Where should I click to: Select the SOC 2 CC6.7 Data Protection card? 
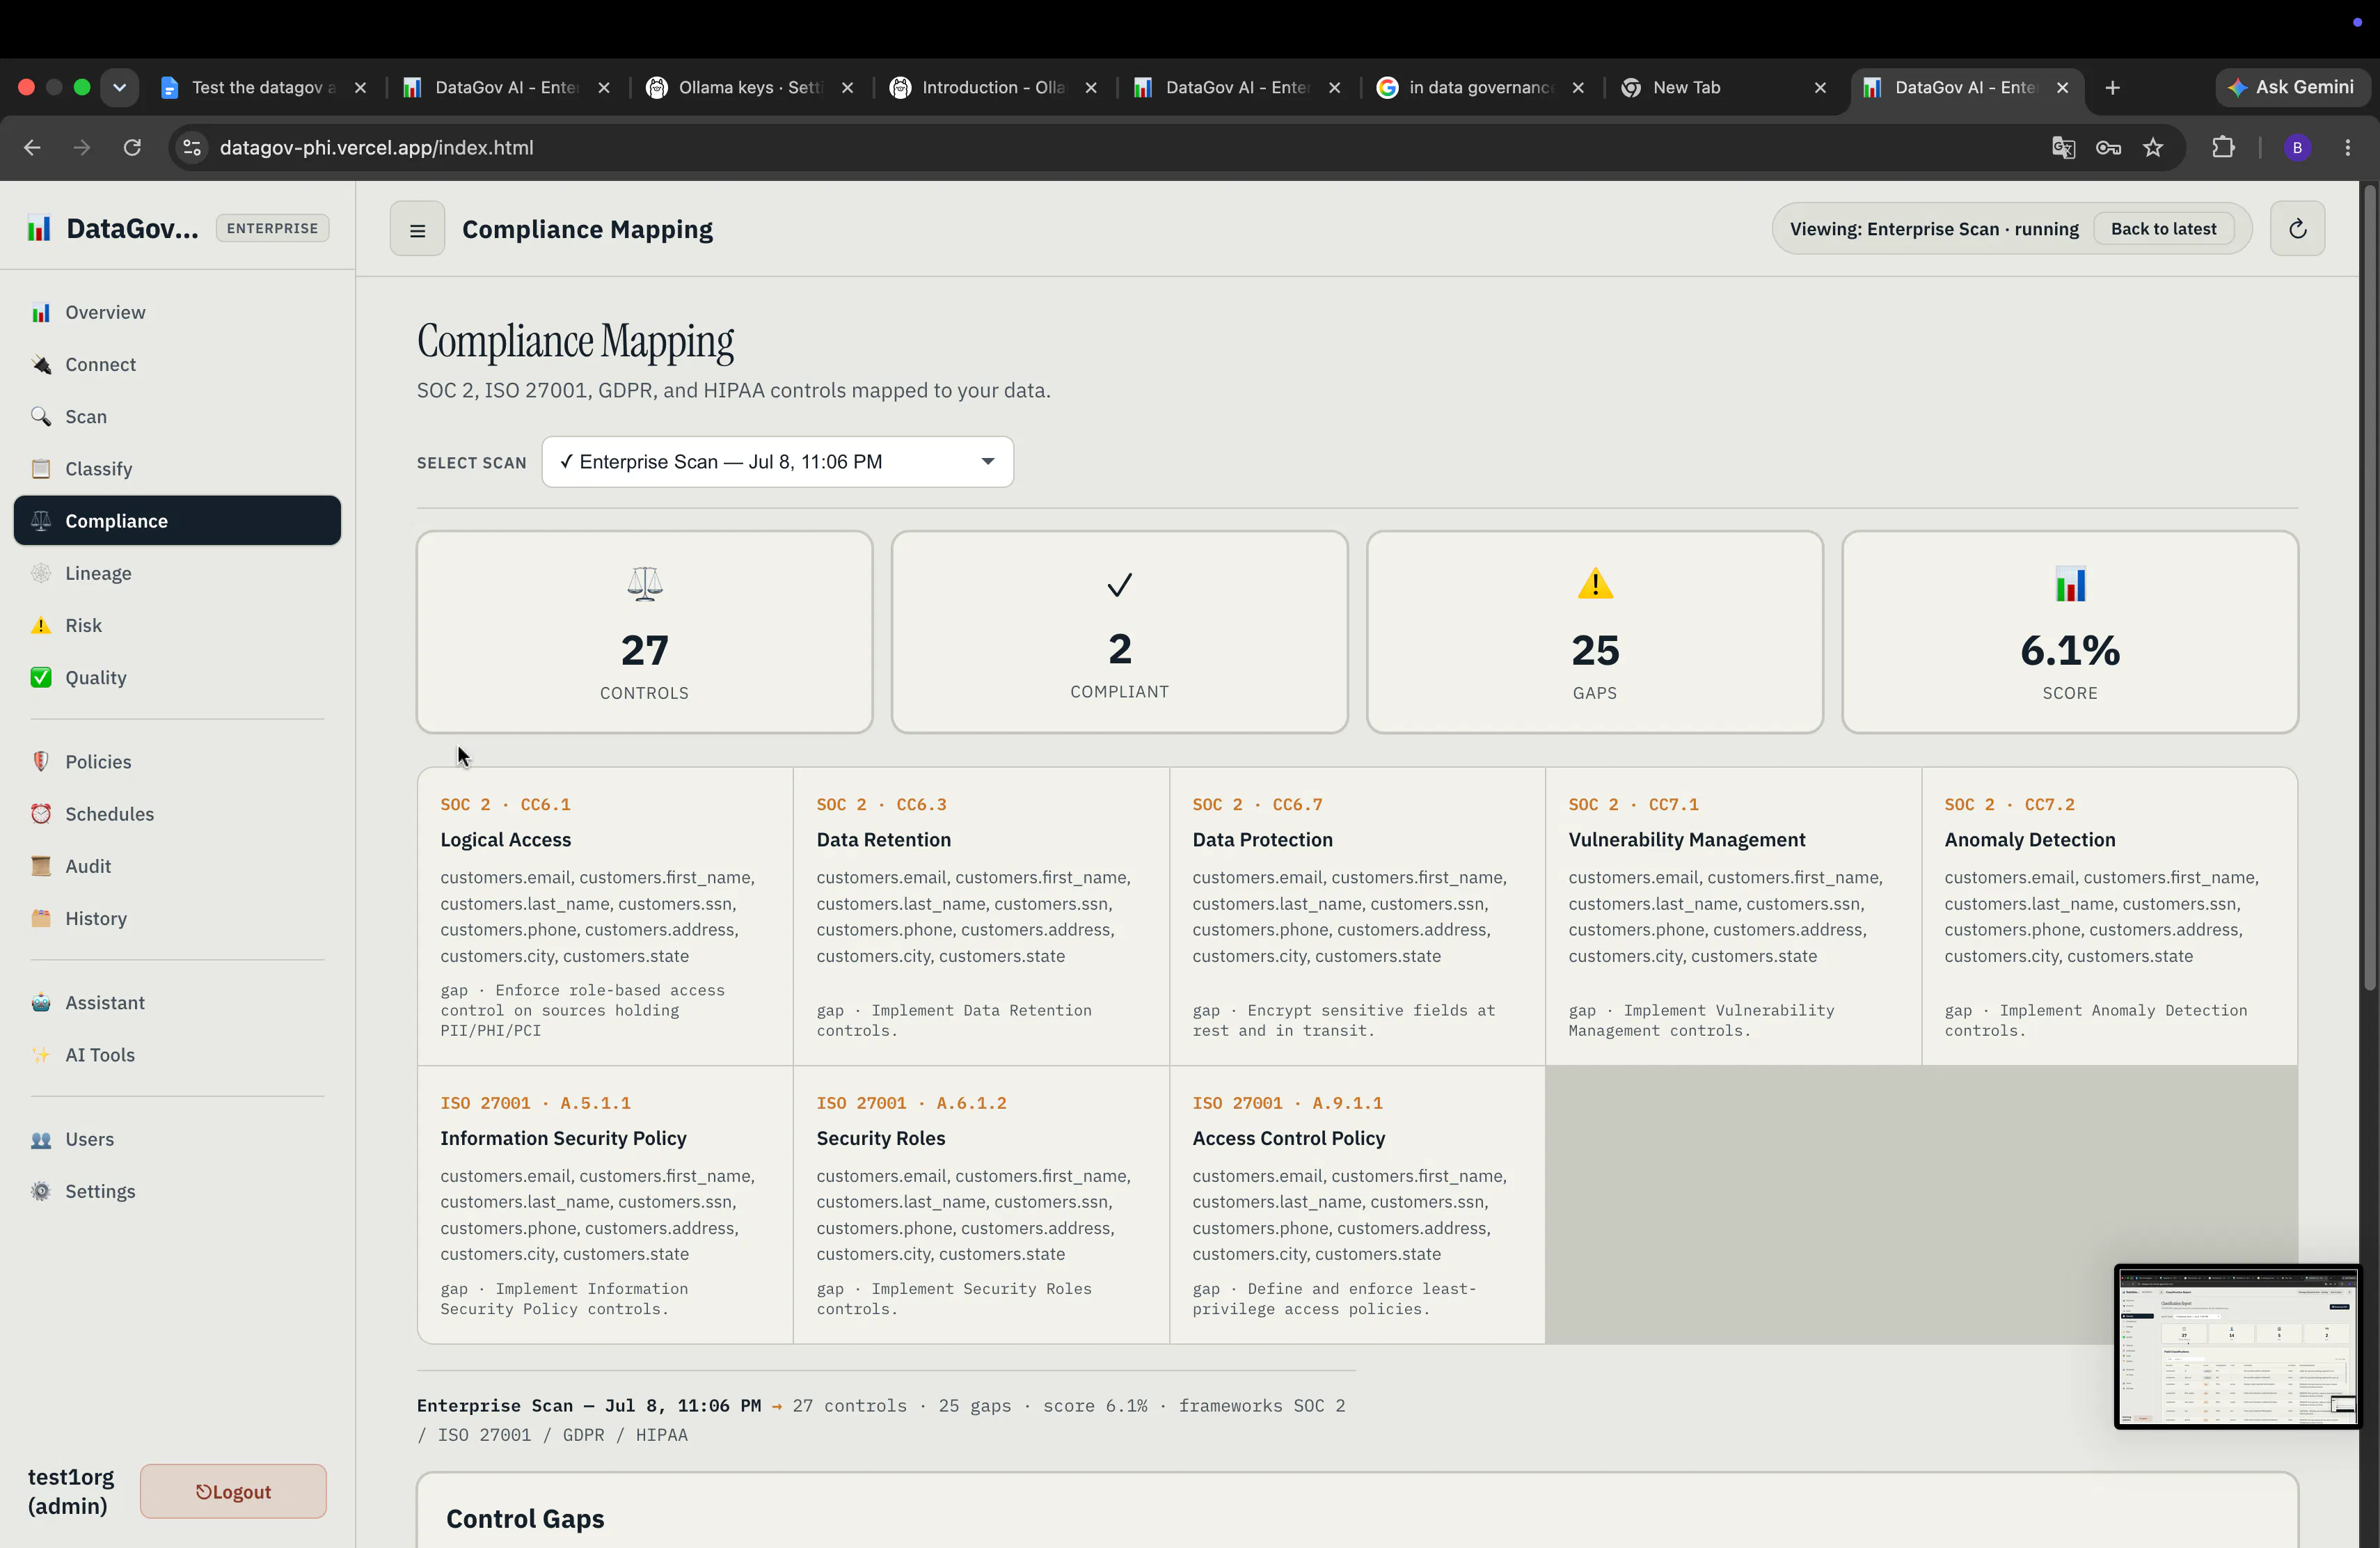coord(1357,916)
